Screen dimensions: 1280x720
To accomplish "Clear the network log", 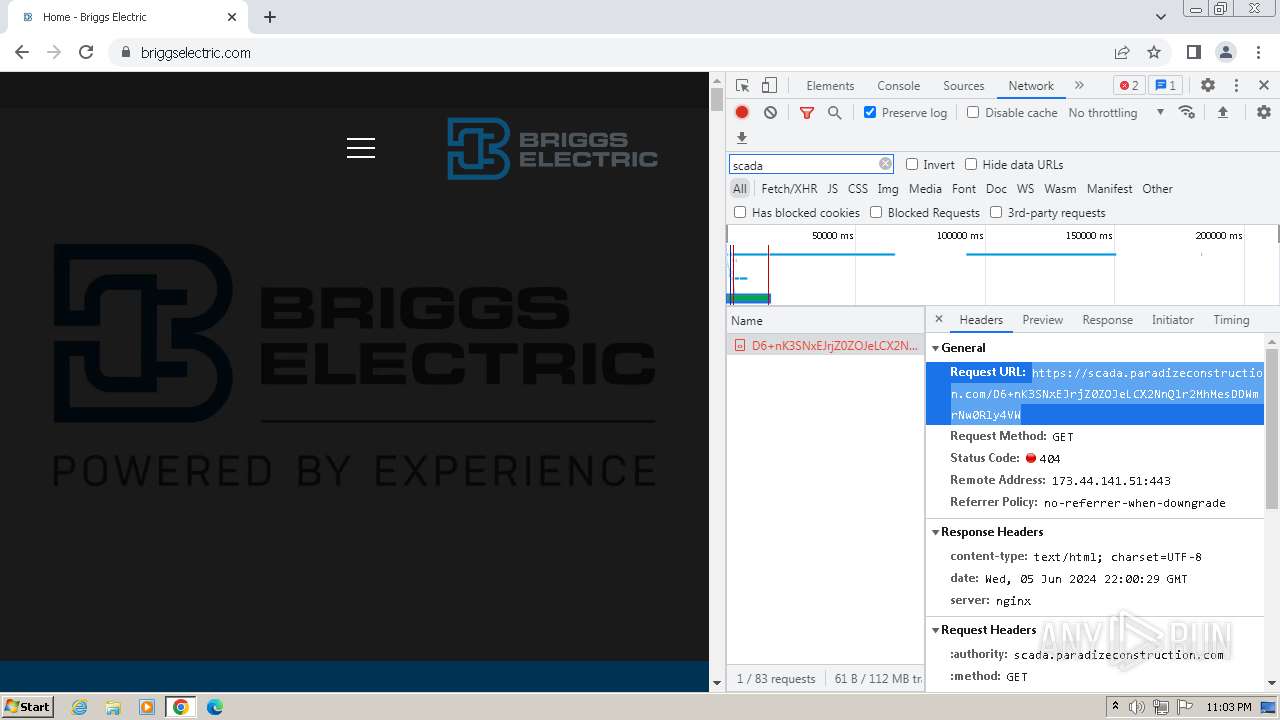I will click(770, 113).
